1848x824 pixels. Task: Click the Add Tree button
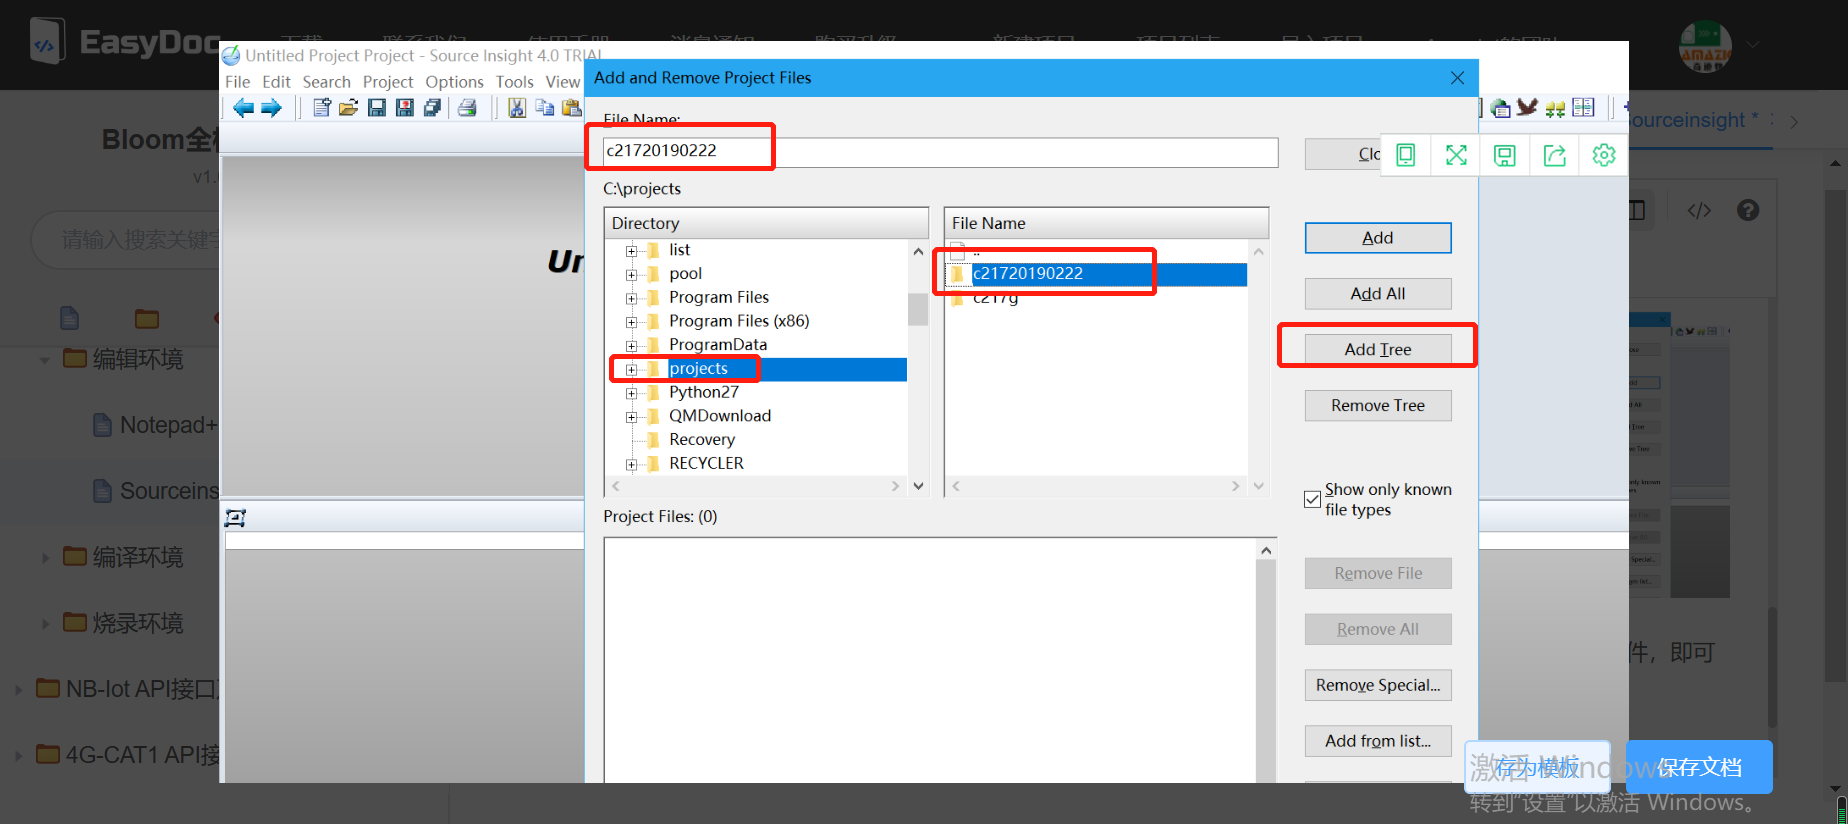coord(1378,350)
